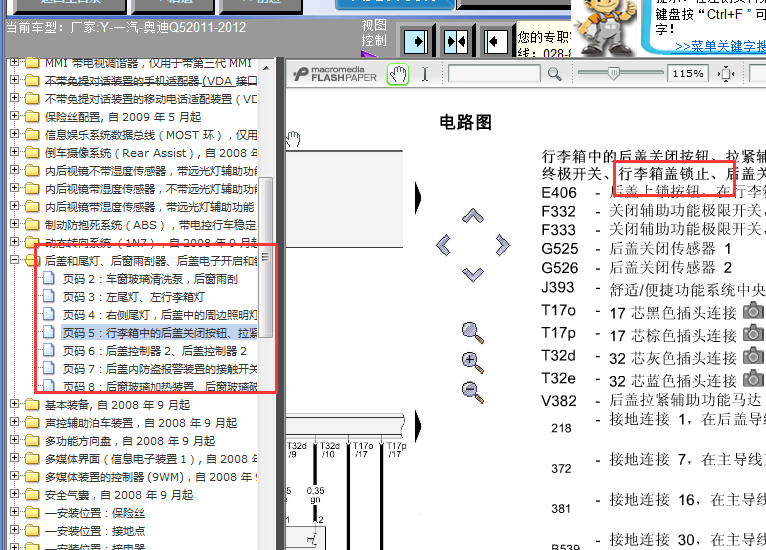Click the up navigation arrow on diagram
Viewport: 766px width, 550px height.
pos(473,215)
